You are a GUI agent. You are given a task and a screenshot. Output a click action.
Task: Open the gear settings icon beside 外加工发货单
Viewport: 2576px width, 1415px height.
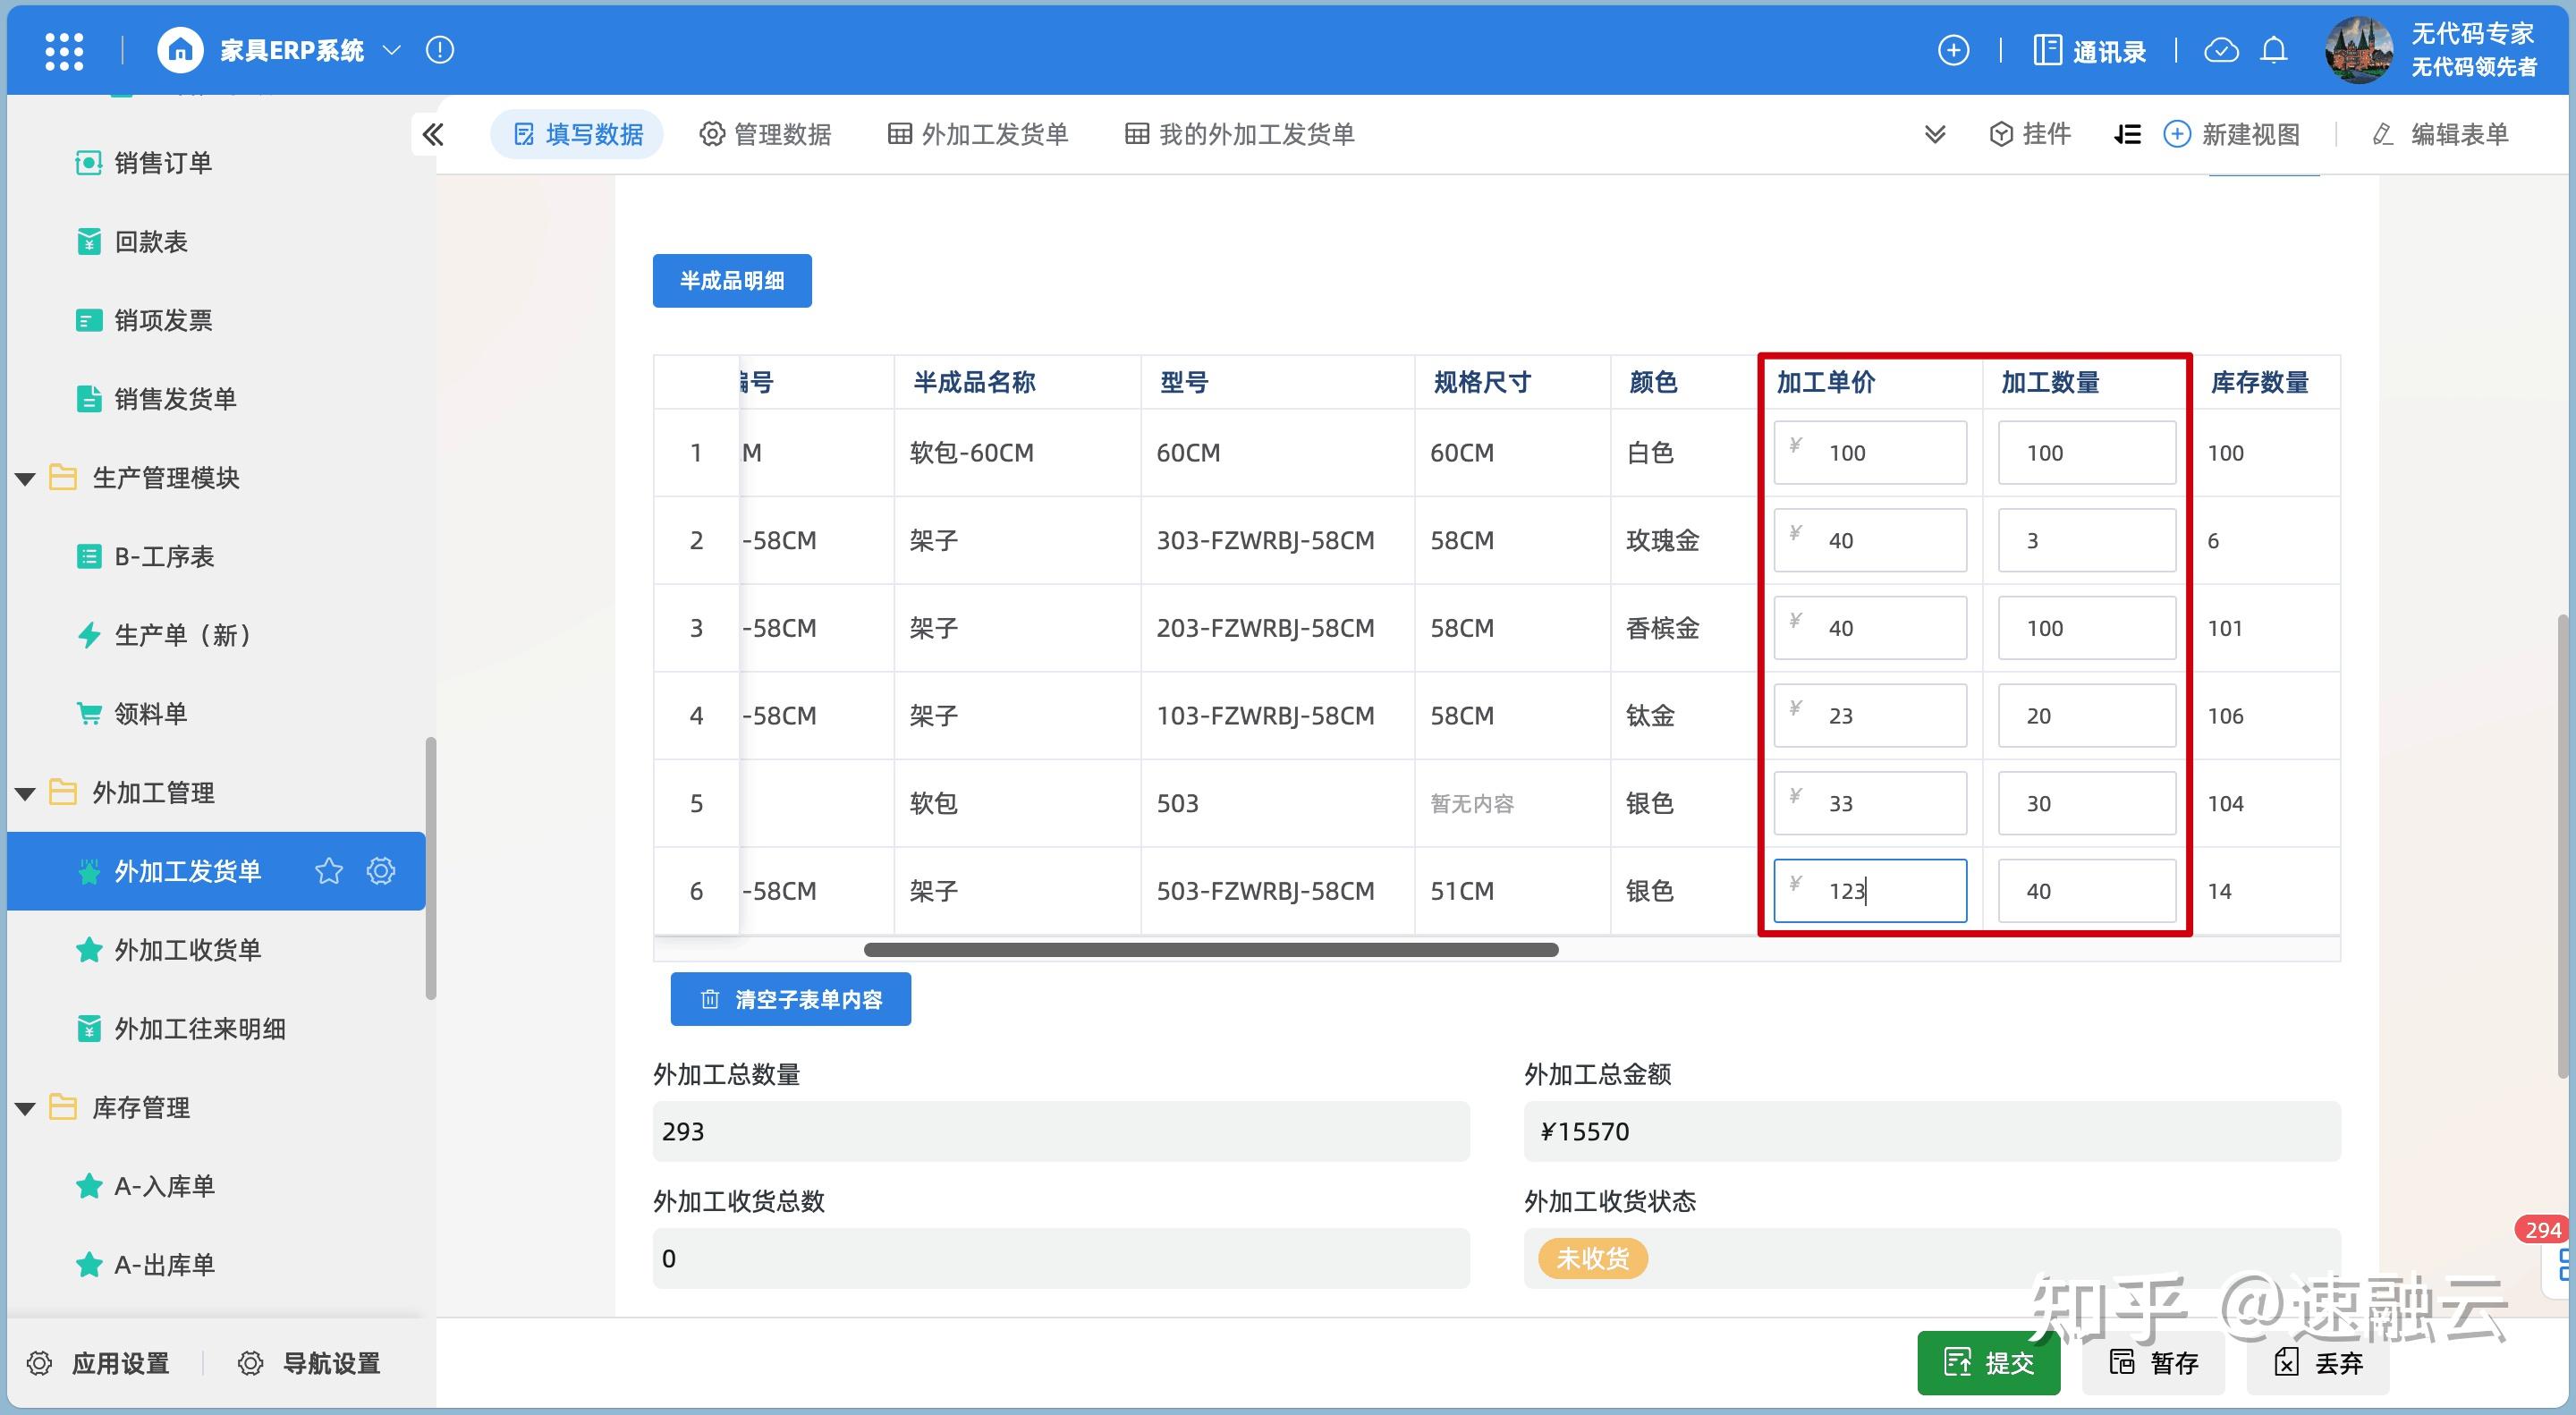(x=381, y=871)
